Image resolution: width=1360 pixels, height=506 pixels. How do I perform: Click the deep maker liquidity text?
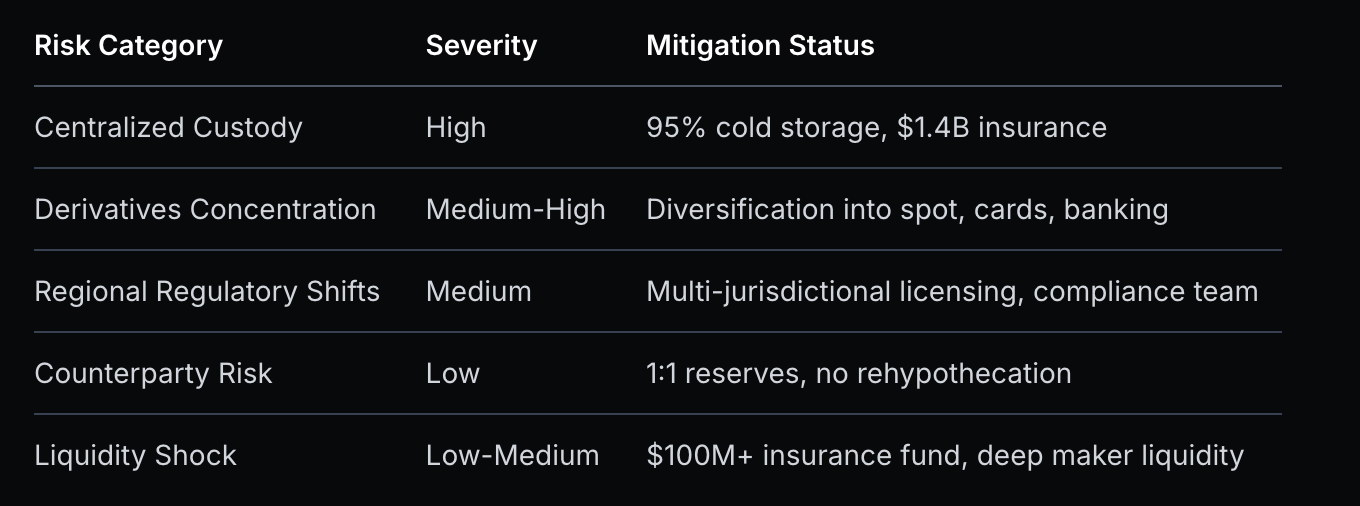click(x=1110, y=456)
